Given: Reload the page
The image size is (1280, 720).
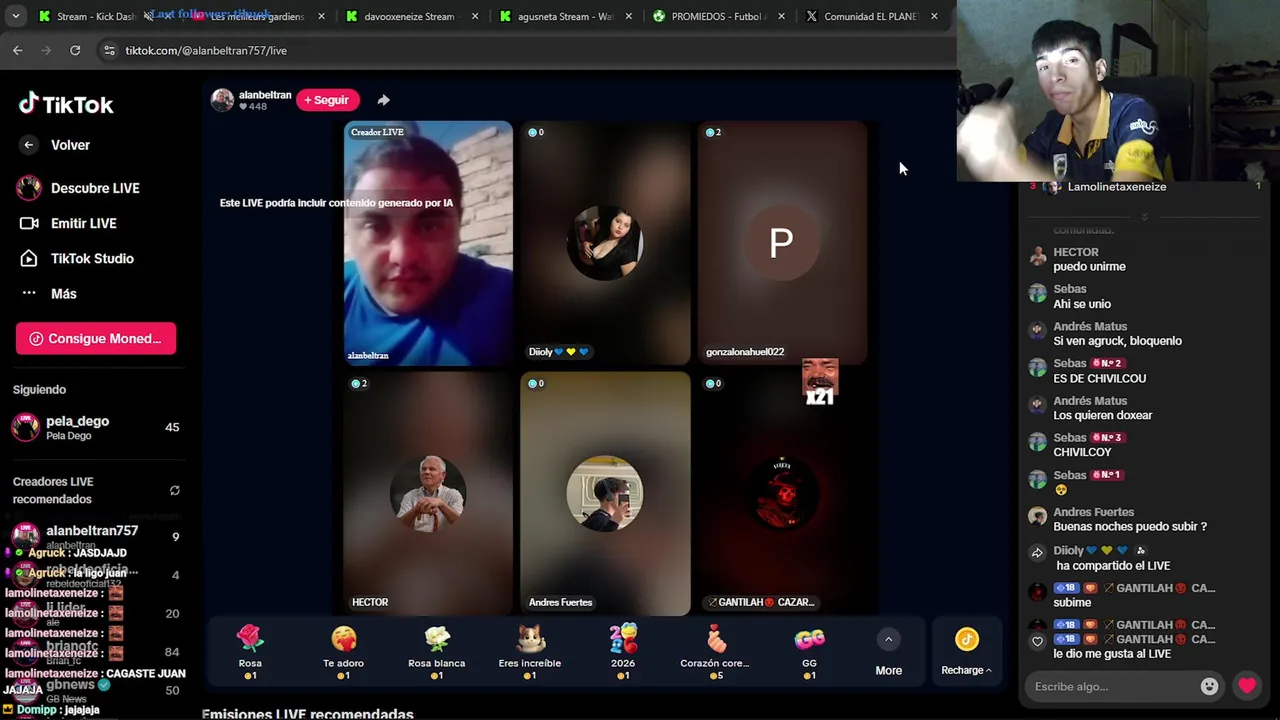Looking at the screenshot, I should pyautogui.click(x=75, y=50).
